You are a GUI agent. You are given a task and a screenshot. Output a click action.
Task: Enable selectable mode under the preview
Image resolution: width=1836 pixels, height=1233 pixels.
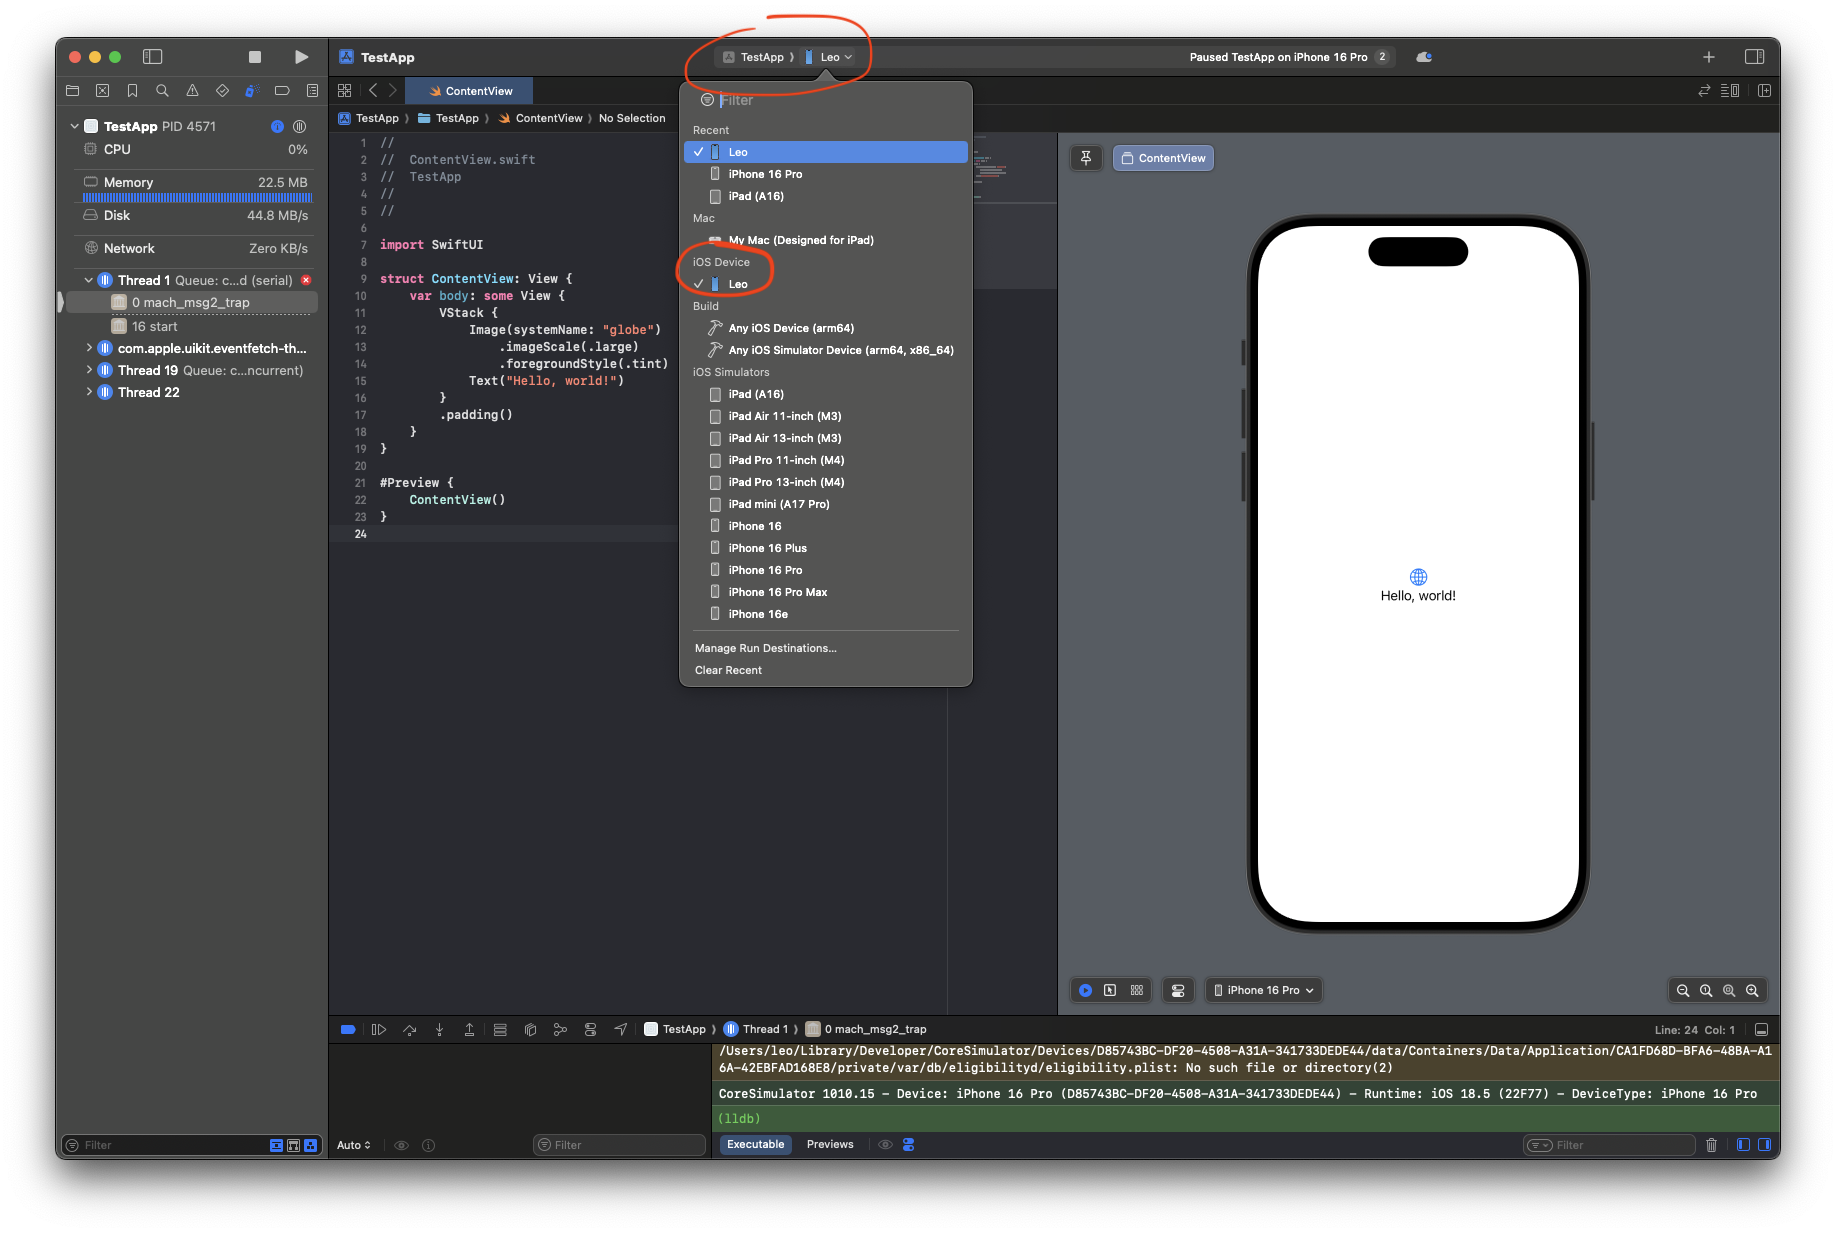point(1110,990)
